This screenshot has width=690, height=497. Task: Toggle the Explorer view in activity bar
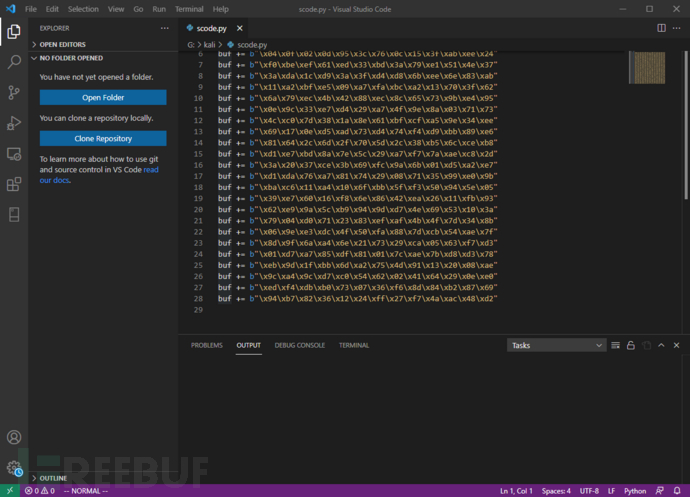pos(14,31)
